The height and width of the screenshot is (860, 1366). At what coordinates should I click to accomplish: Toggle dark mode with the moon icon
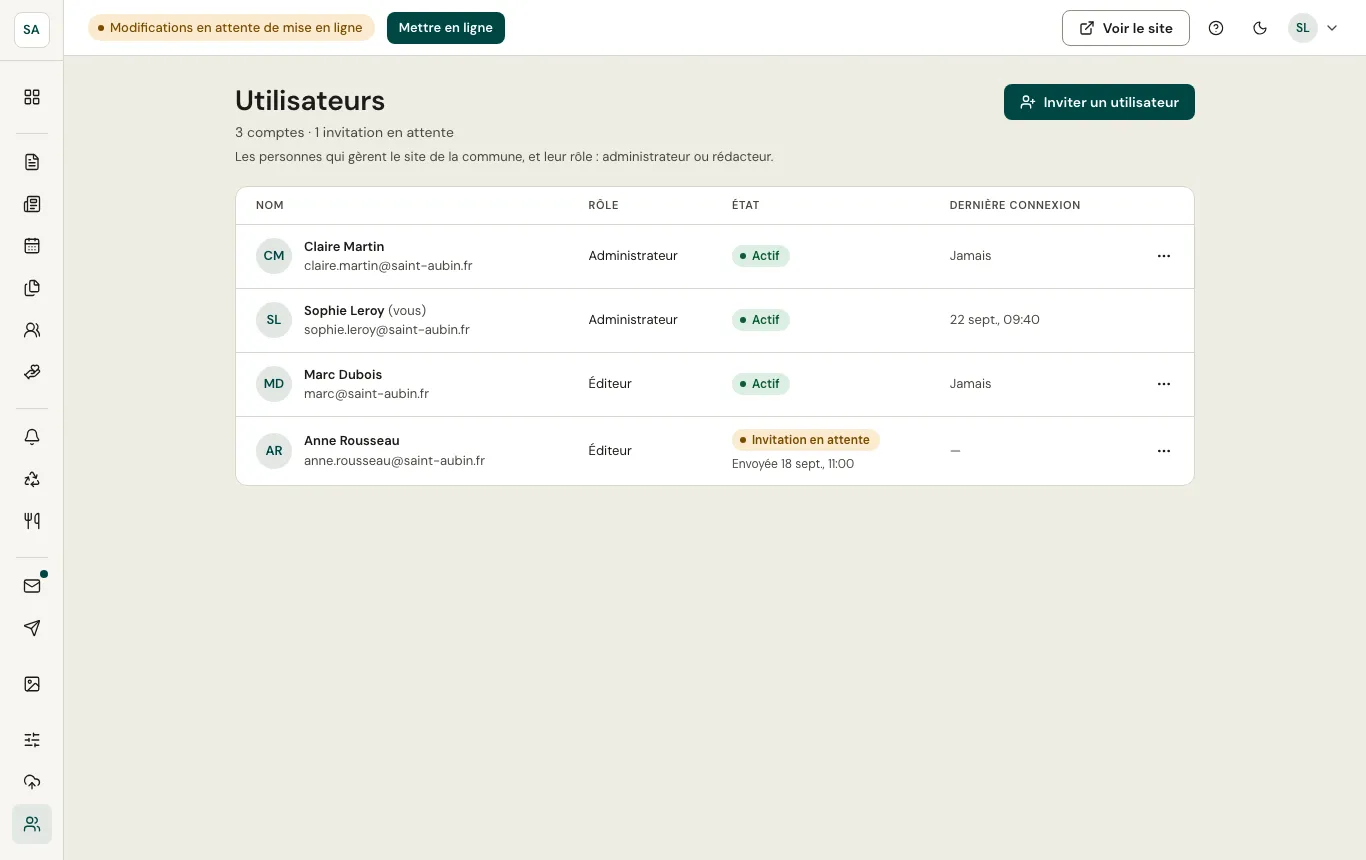[x=1260, y=28]
